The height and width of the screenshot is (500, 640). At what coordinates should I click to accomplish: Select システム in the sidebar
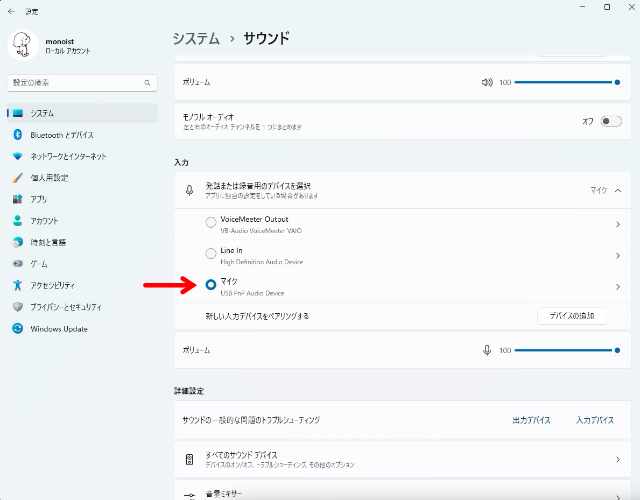tap(82, 113)
